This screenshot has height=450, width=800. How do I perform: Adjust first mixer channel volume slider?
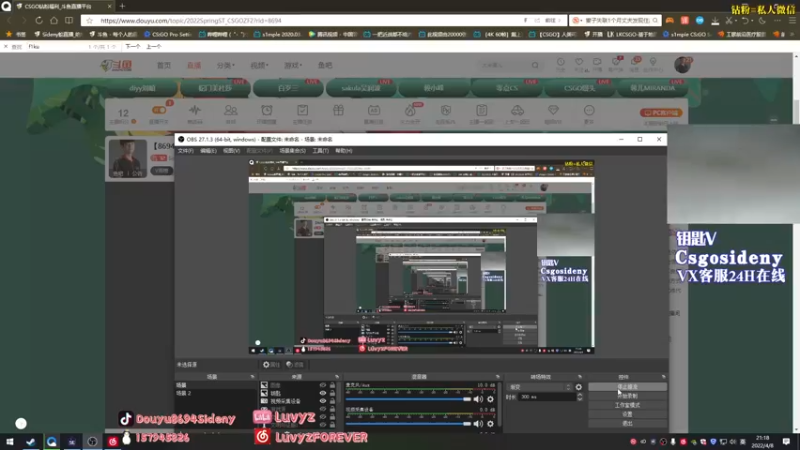[x=408, y=399]
